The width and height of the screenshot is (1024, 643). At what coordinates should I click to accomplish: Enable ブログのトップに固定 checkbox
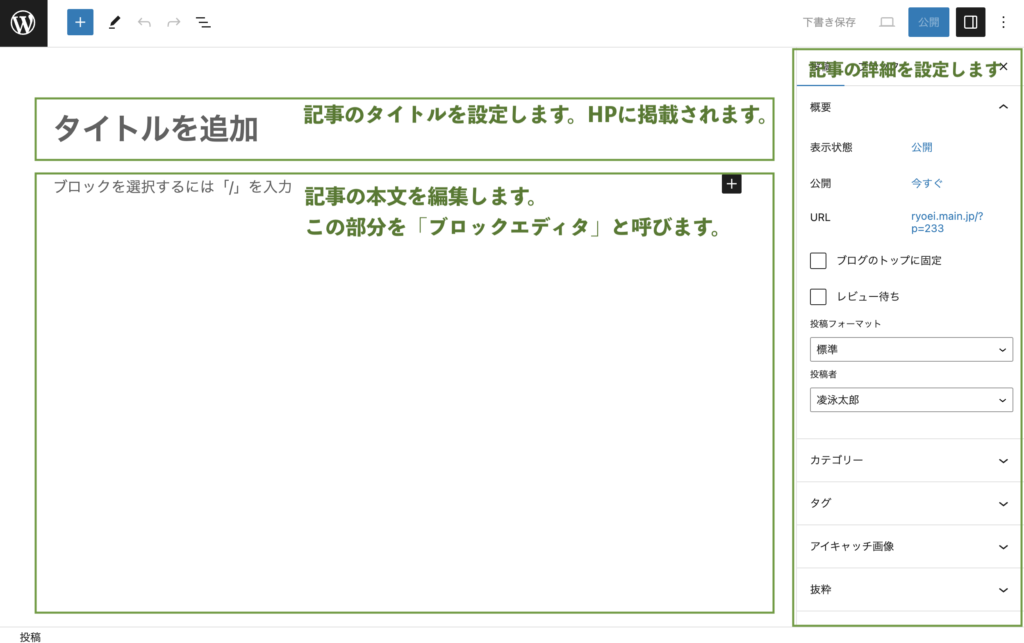[x=818, y=260]
